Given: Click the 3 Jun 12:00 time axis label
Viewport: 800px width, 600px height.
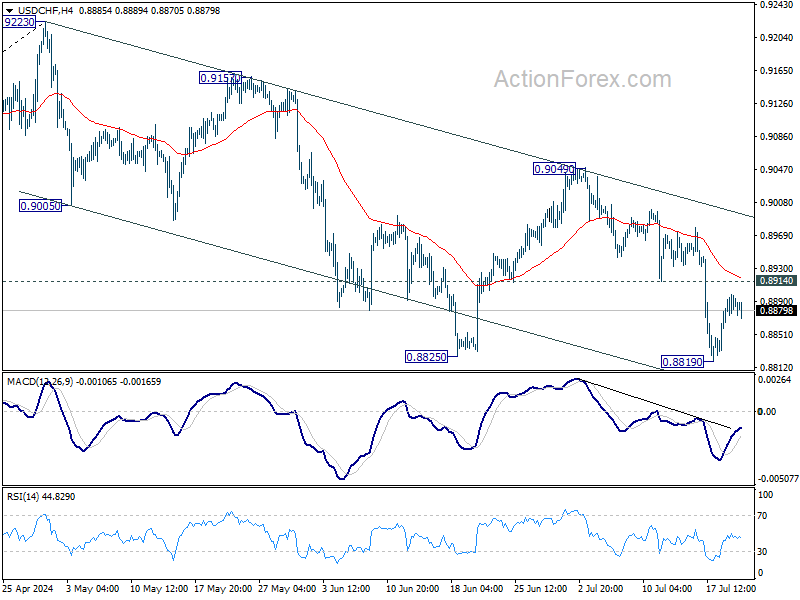Looking at the screenshot, I should [x=344, y=588].
